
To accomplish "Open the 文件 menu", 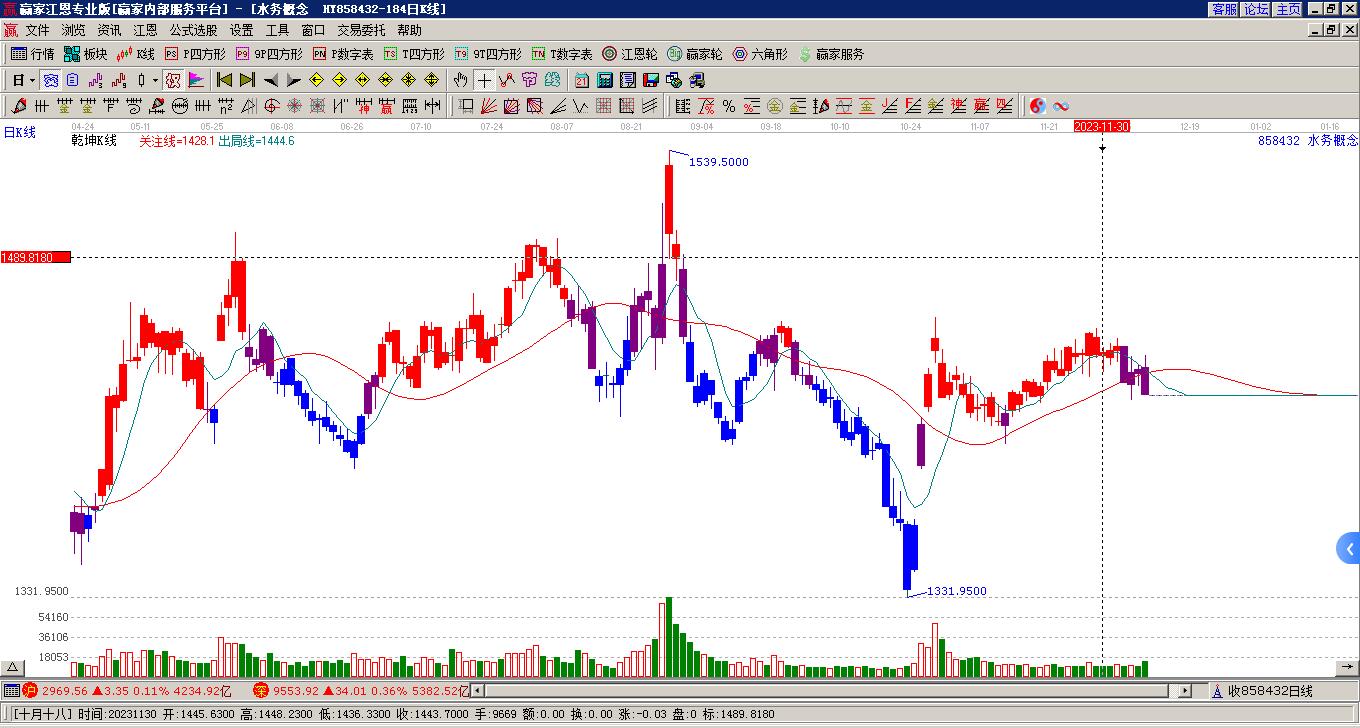I will pyautogui.click(x=37, y=31).
